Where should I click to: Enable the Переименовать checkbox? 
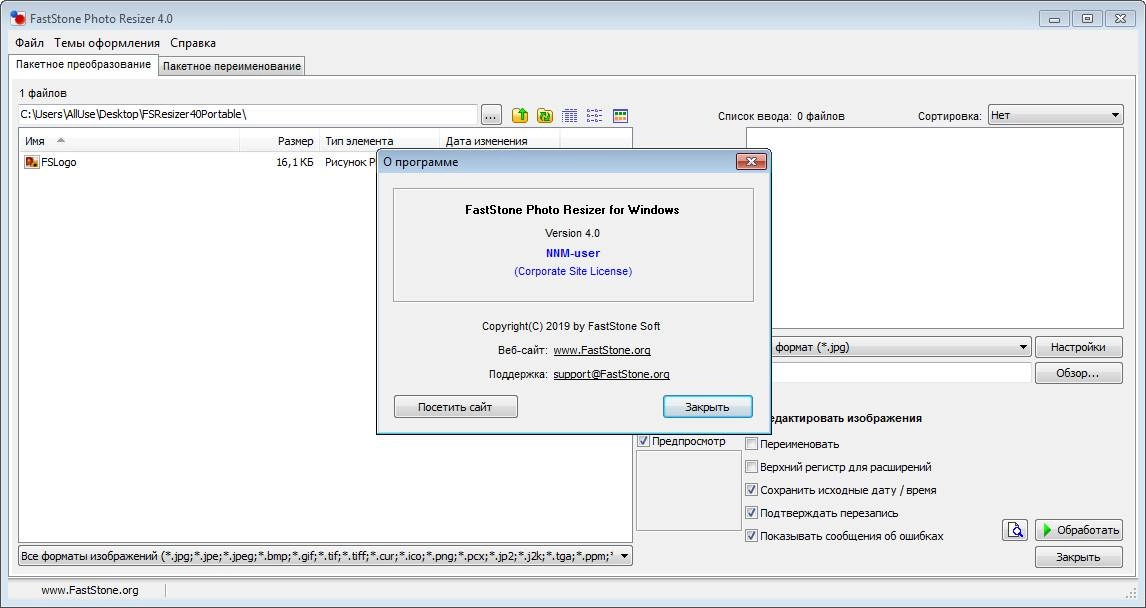tap(751, 444)
